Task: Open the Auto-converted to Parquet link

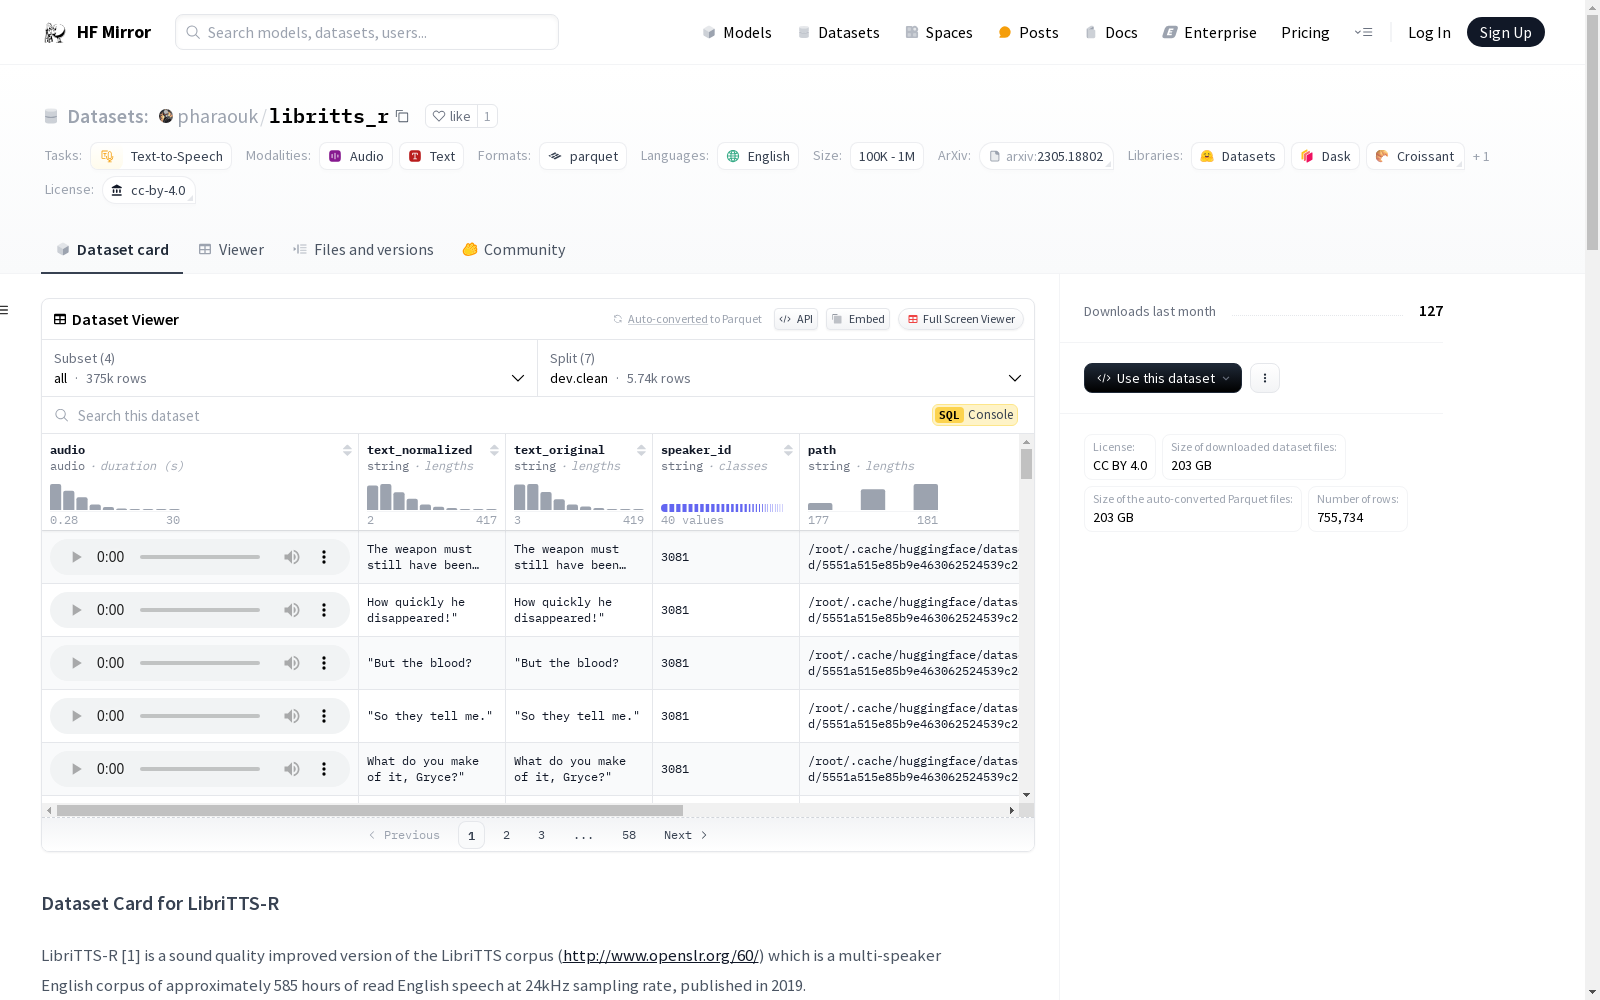Action: click(x=688, y=319)
